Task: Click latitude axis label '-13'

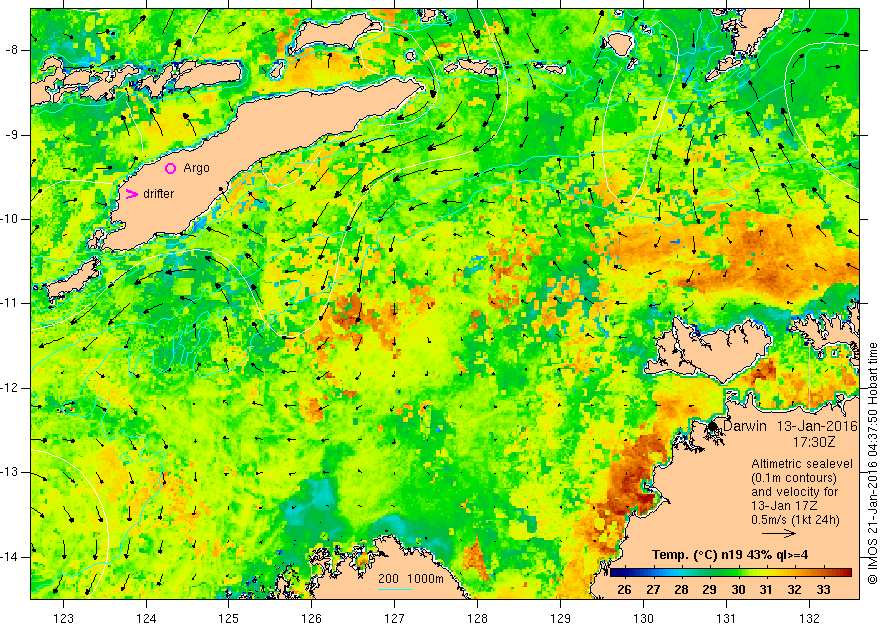Action: coord(8,472)
